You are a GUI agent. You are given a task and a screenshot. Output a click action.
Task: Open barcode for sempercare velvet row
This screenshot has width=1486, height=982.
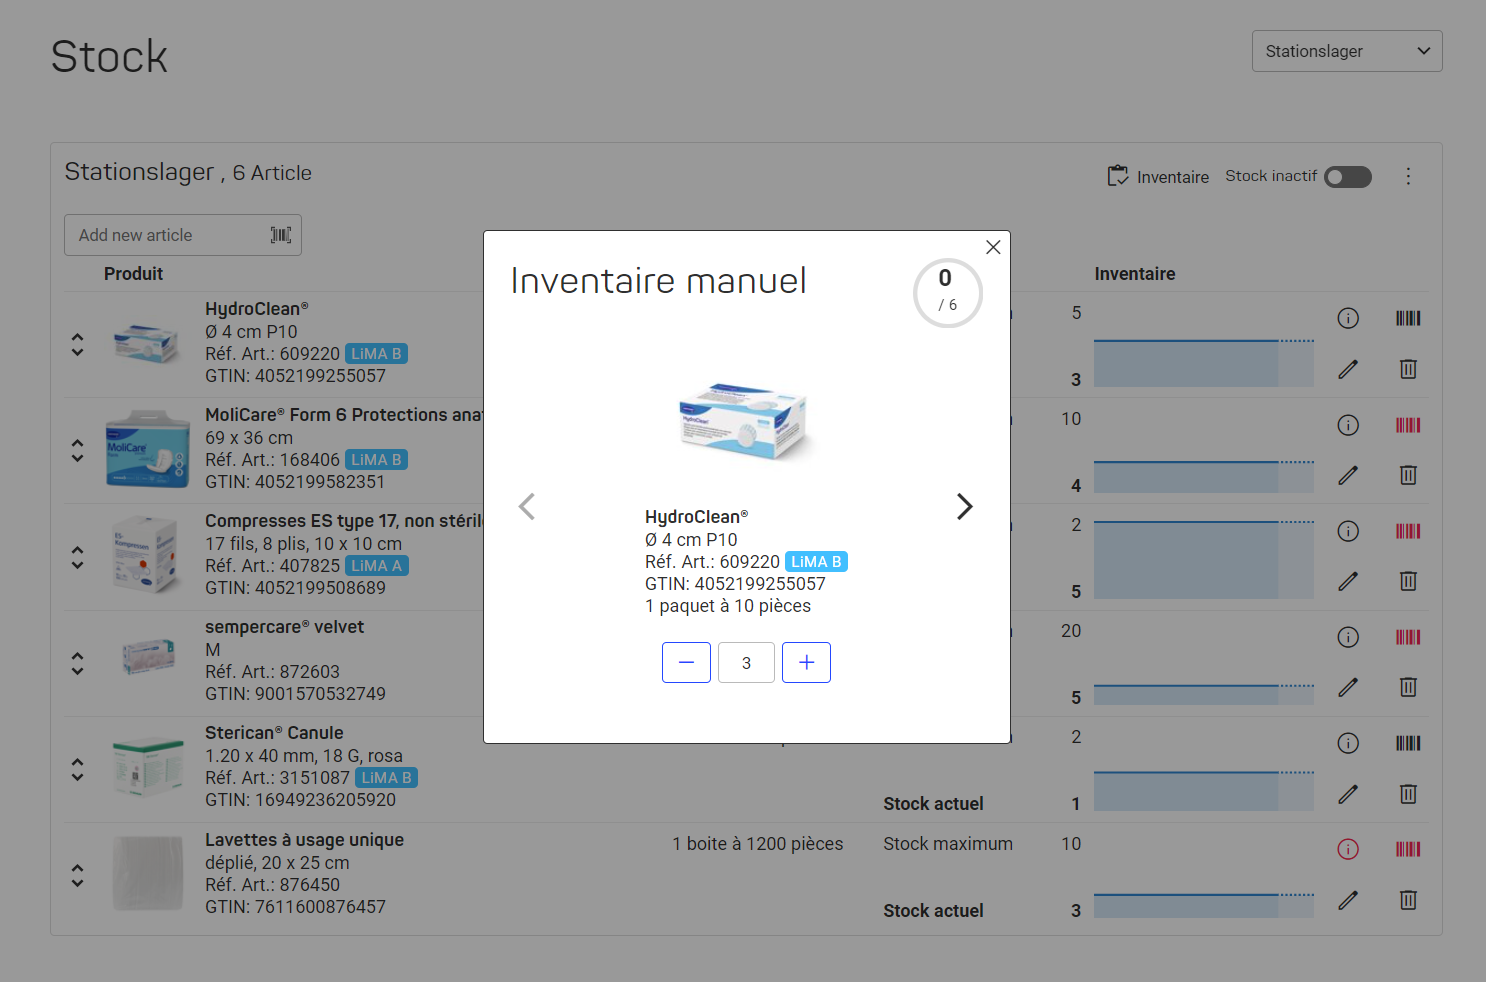click(x=1408, y=637)
